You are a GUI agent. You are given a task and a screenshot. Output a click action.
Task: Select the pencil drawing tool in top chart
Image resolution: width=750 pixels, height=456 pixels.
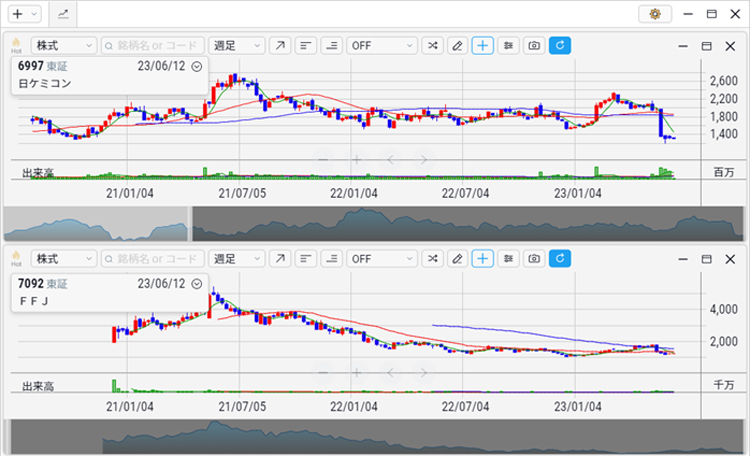click(x=457, y=46)
